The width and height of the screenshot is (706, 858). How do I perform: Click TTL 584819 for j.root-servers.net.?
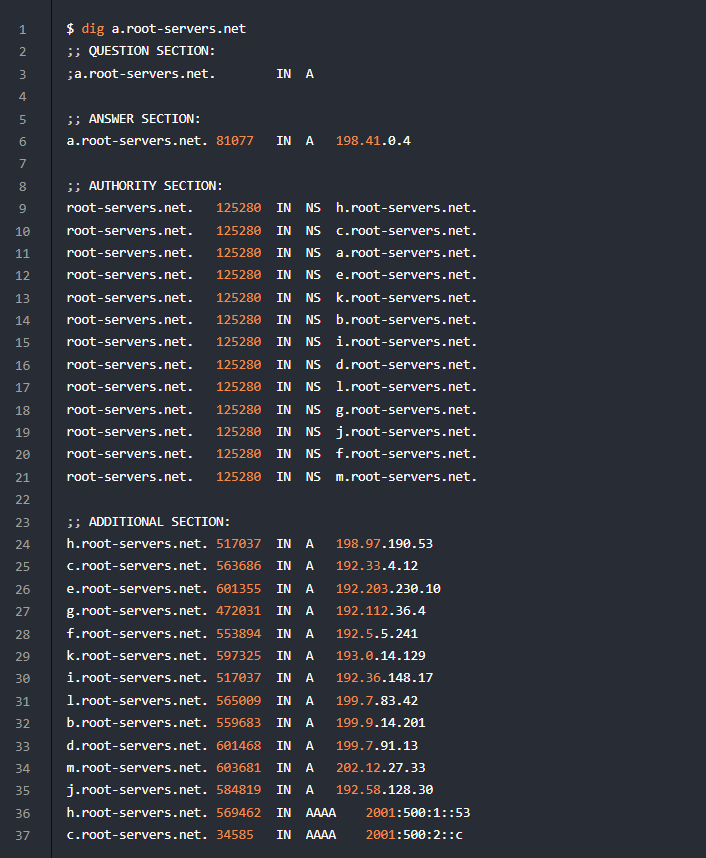pos(239,790)
